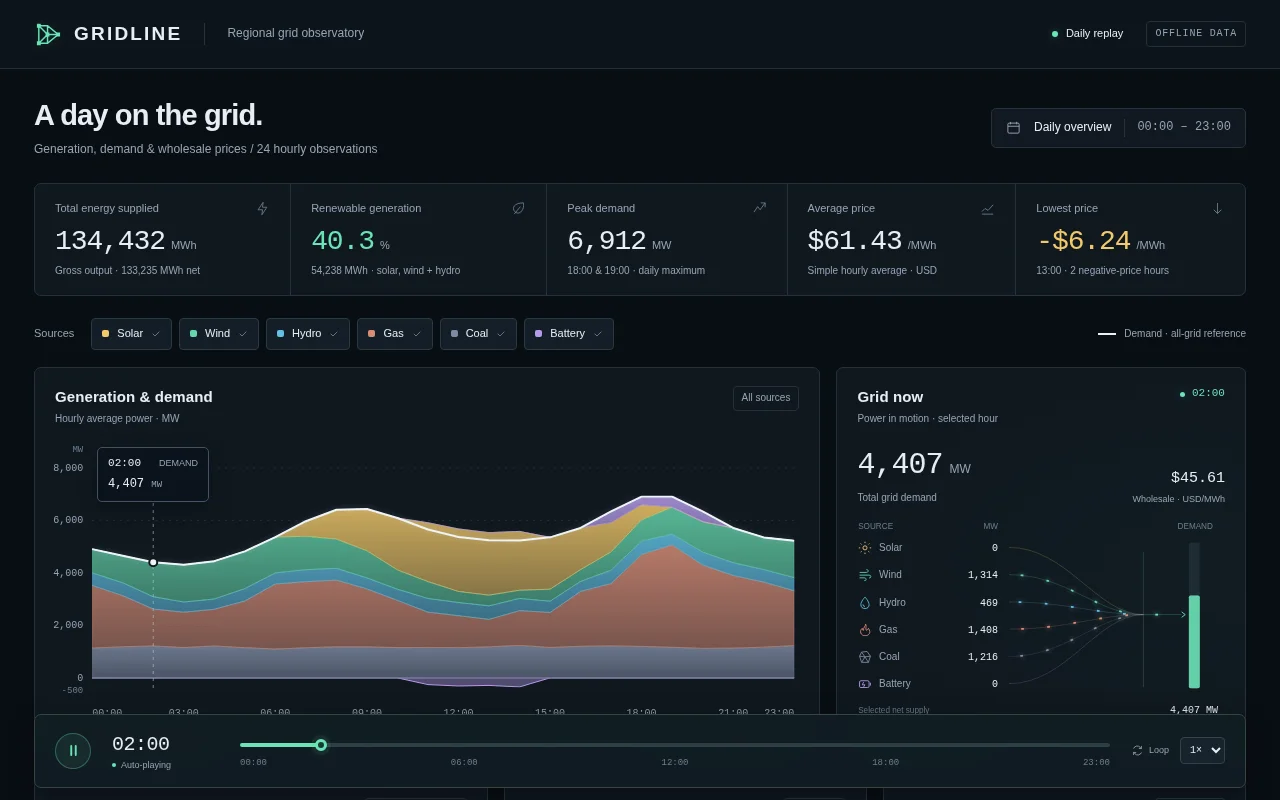Click the "134,432" total energy value

[110, 241]
